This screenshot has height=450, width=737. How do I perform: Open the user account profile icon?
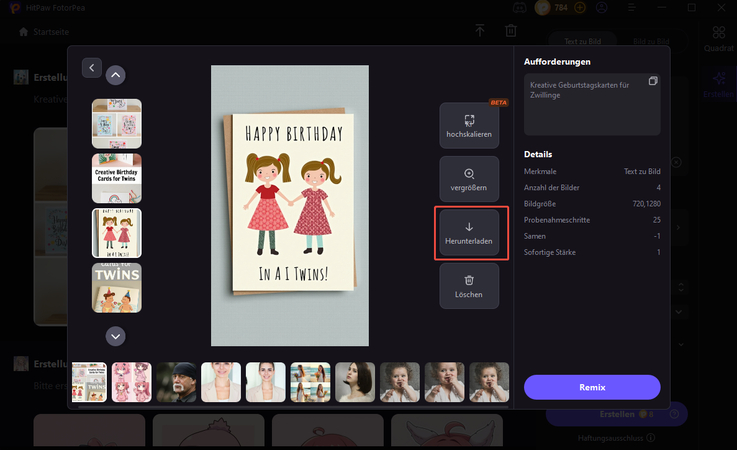pyautogui.click(x=602, y=8)
